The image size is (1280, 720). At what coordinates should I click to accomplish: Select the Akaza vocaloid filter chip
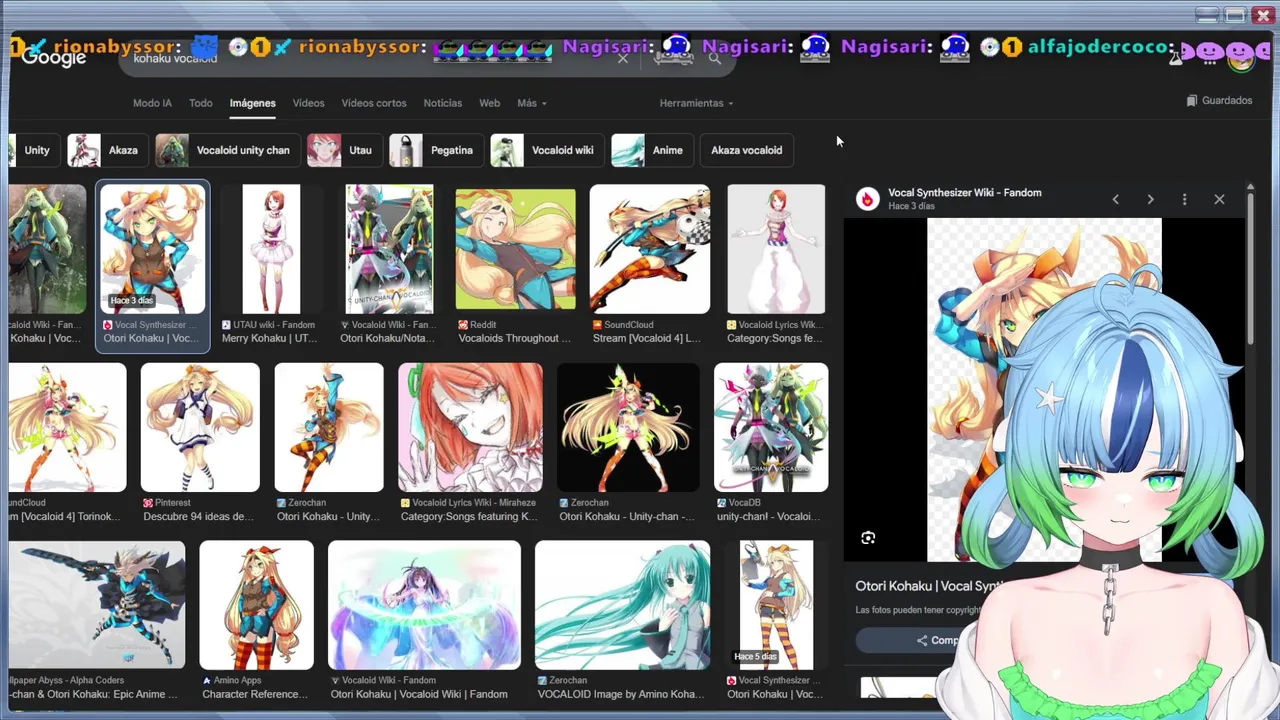[x=747, y=150]
